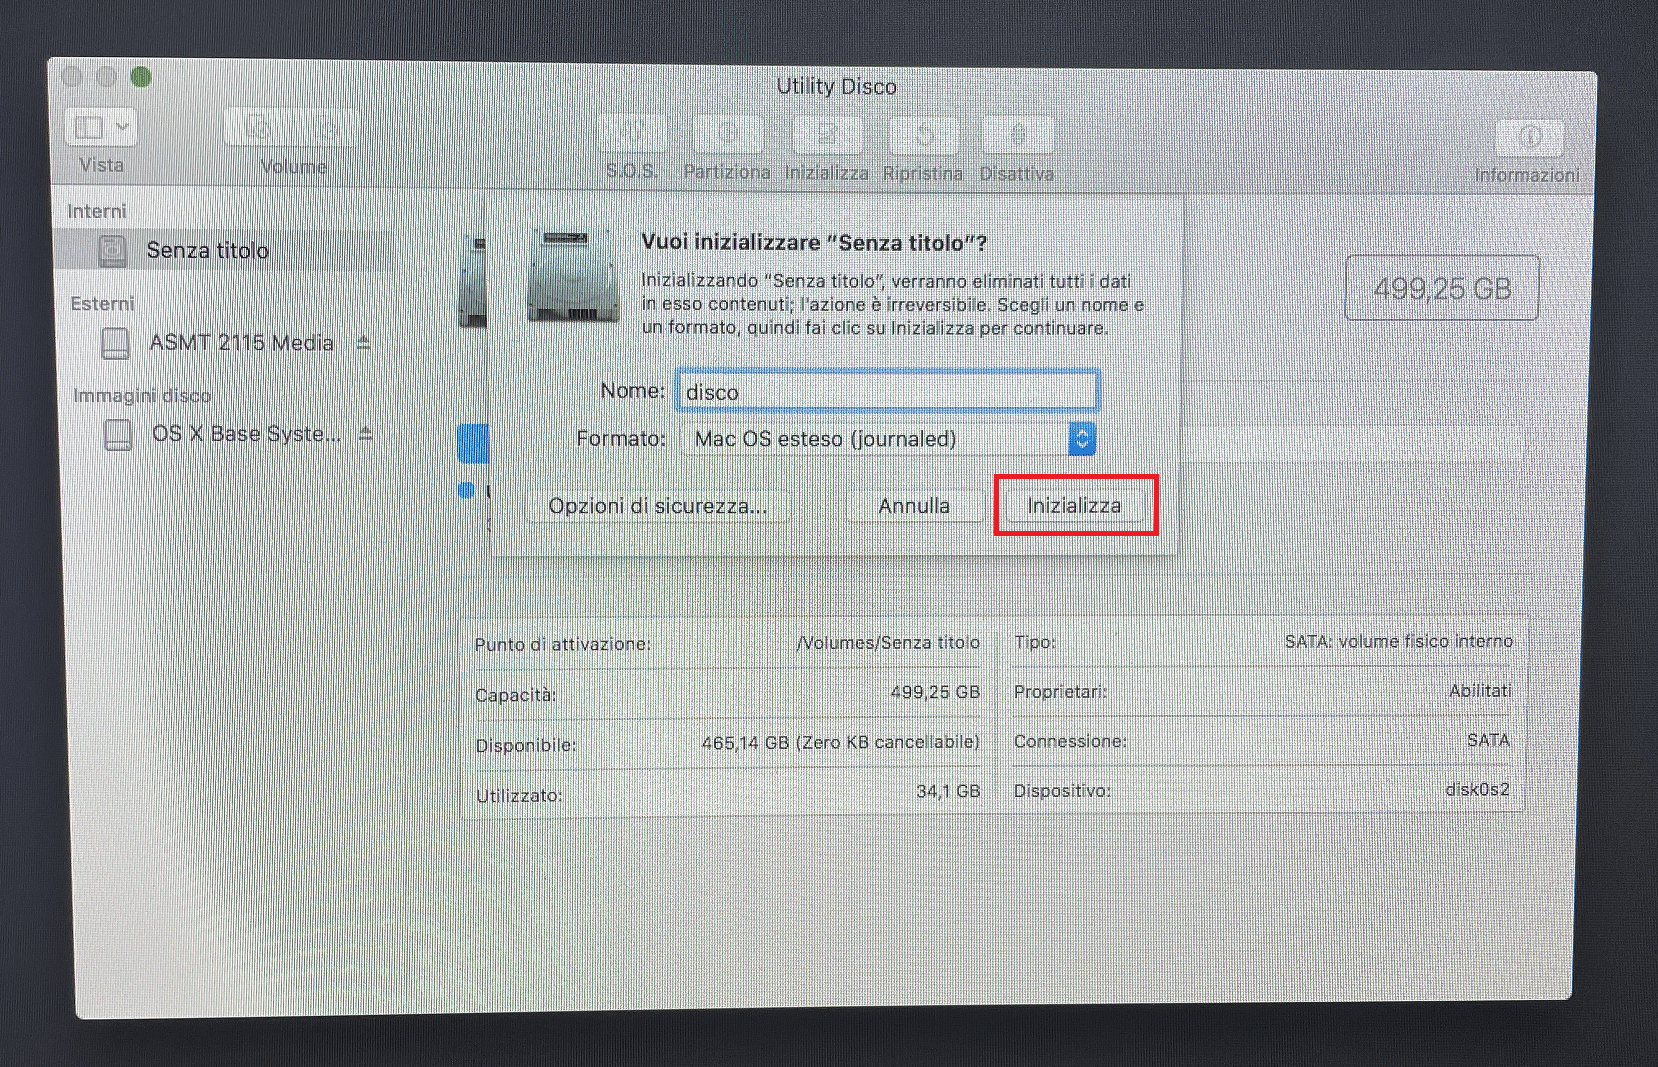Click the 465,14 GB Disponibile value

click(840, 742)
